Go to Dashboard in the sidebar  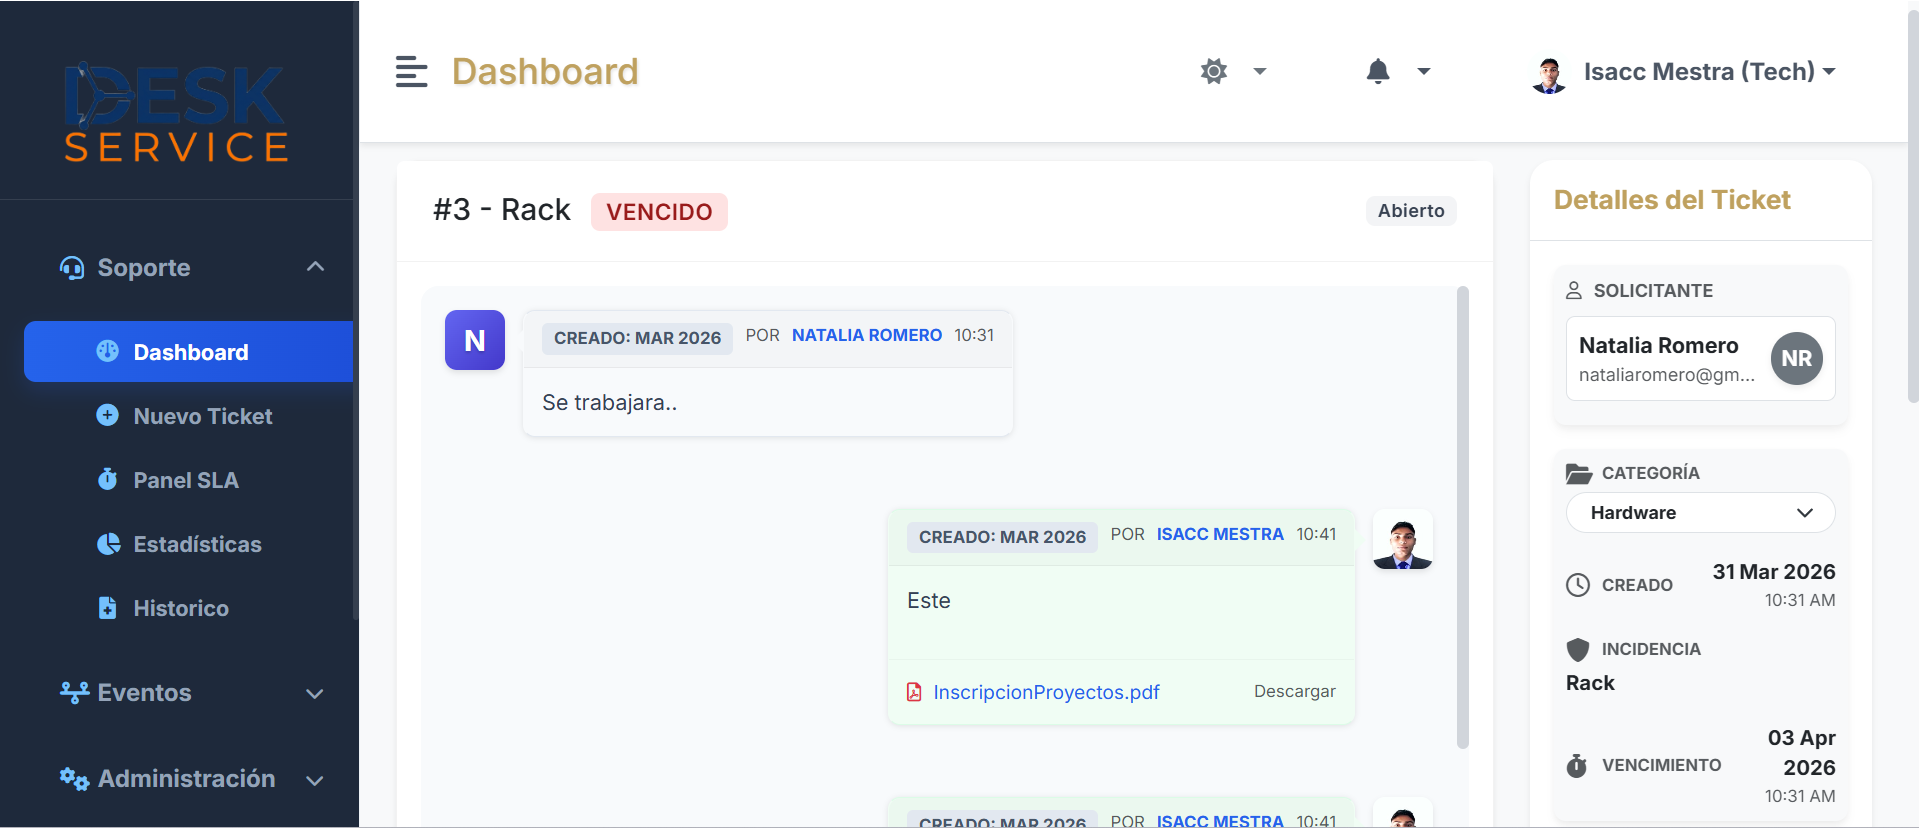pos(189,352)
